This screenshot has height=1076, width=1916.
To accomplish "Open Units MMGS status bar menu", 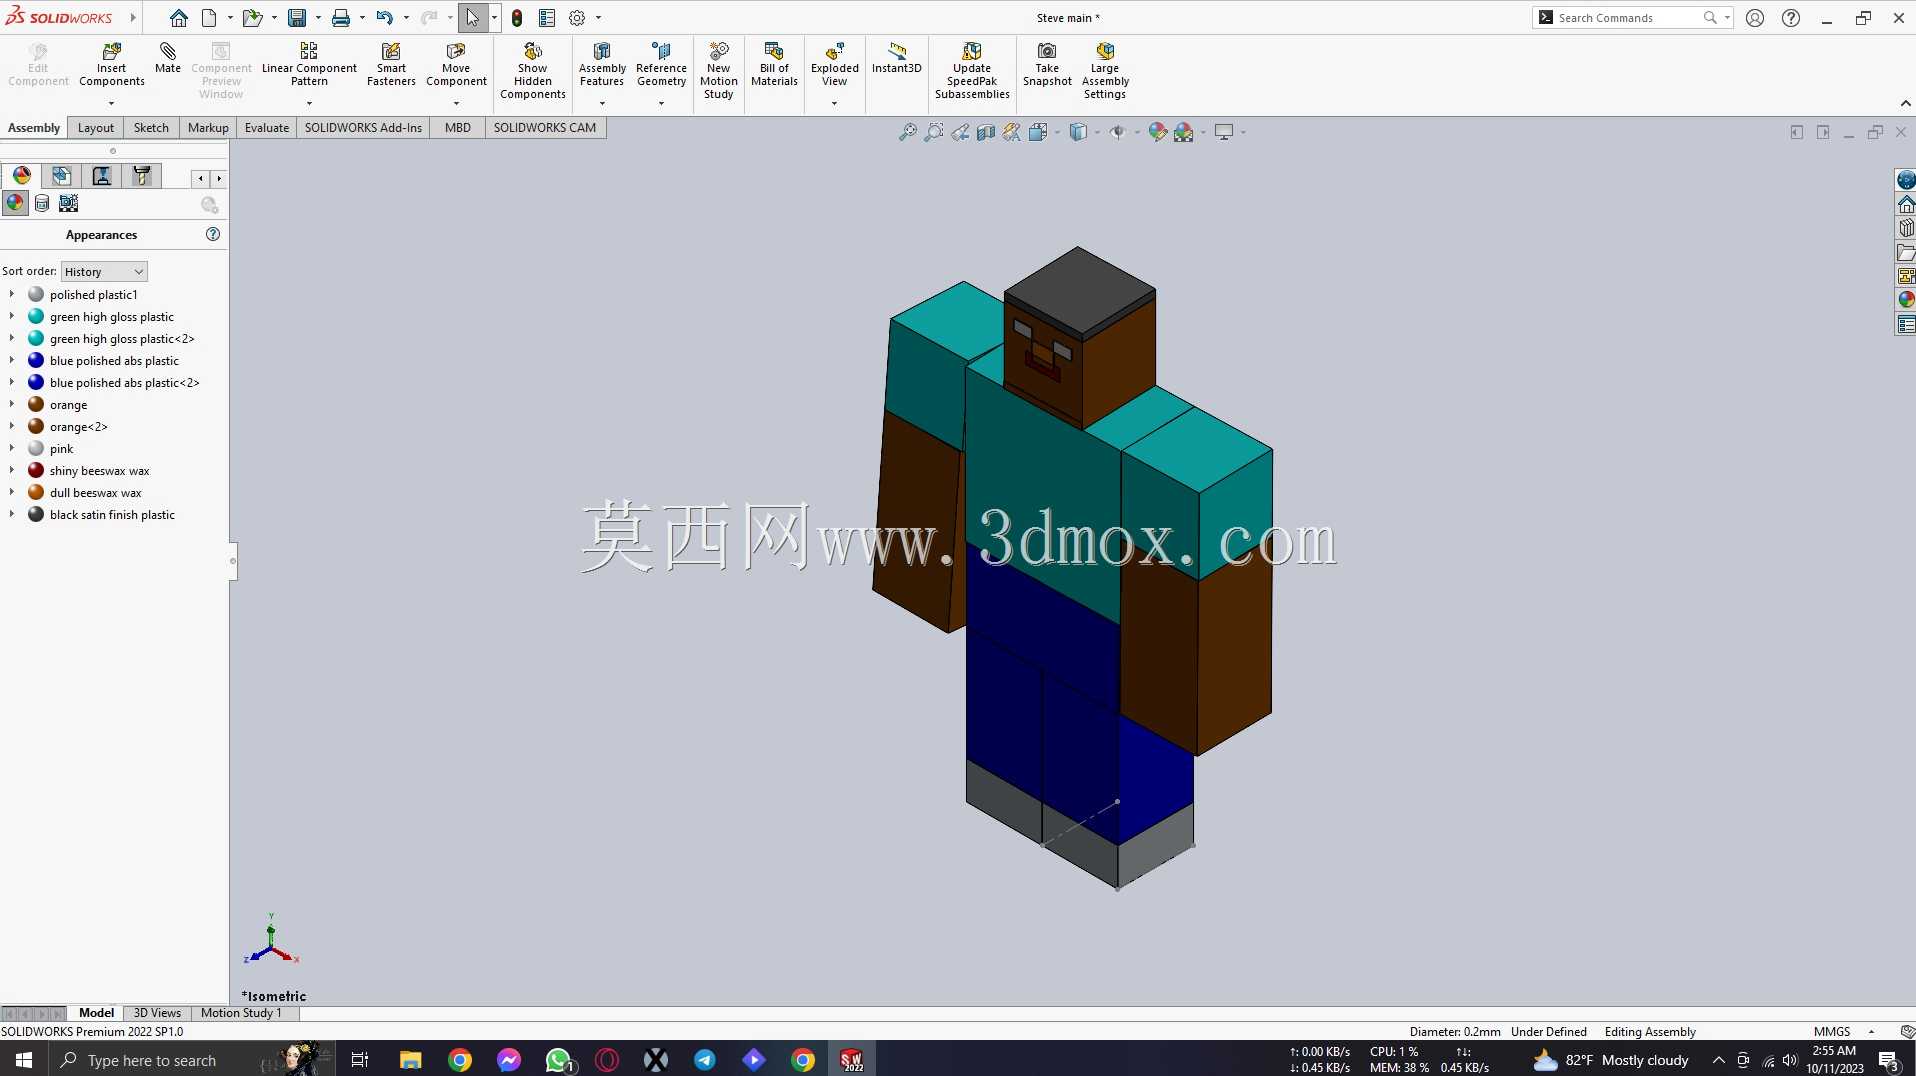I will click(1844, 1032).
